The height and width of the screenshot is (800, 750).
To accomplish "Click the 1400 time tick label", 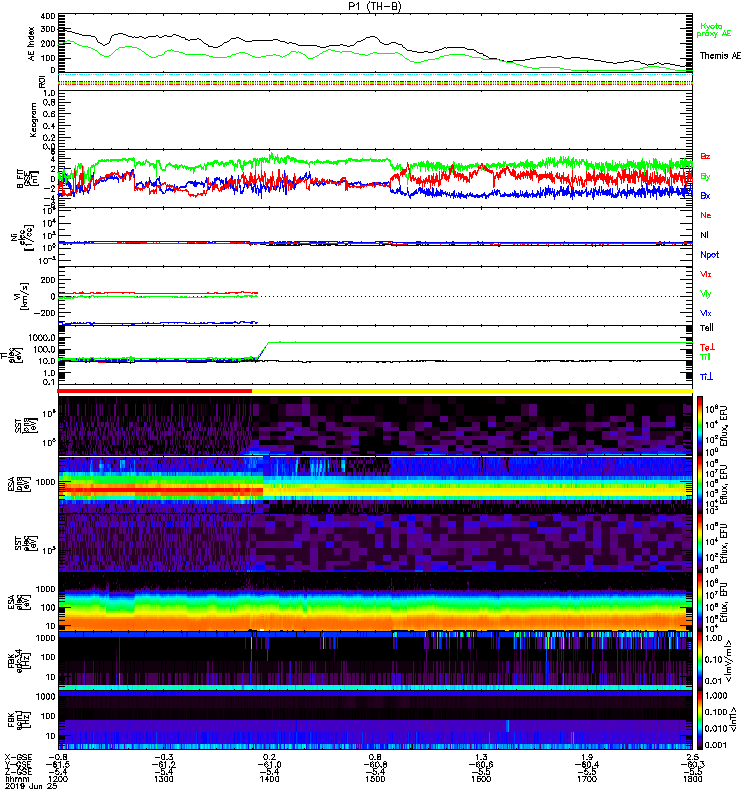I will coord(269,779).
